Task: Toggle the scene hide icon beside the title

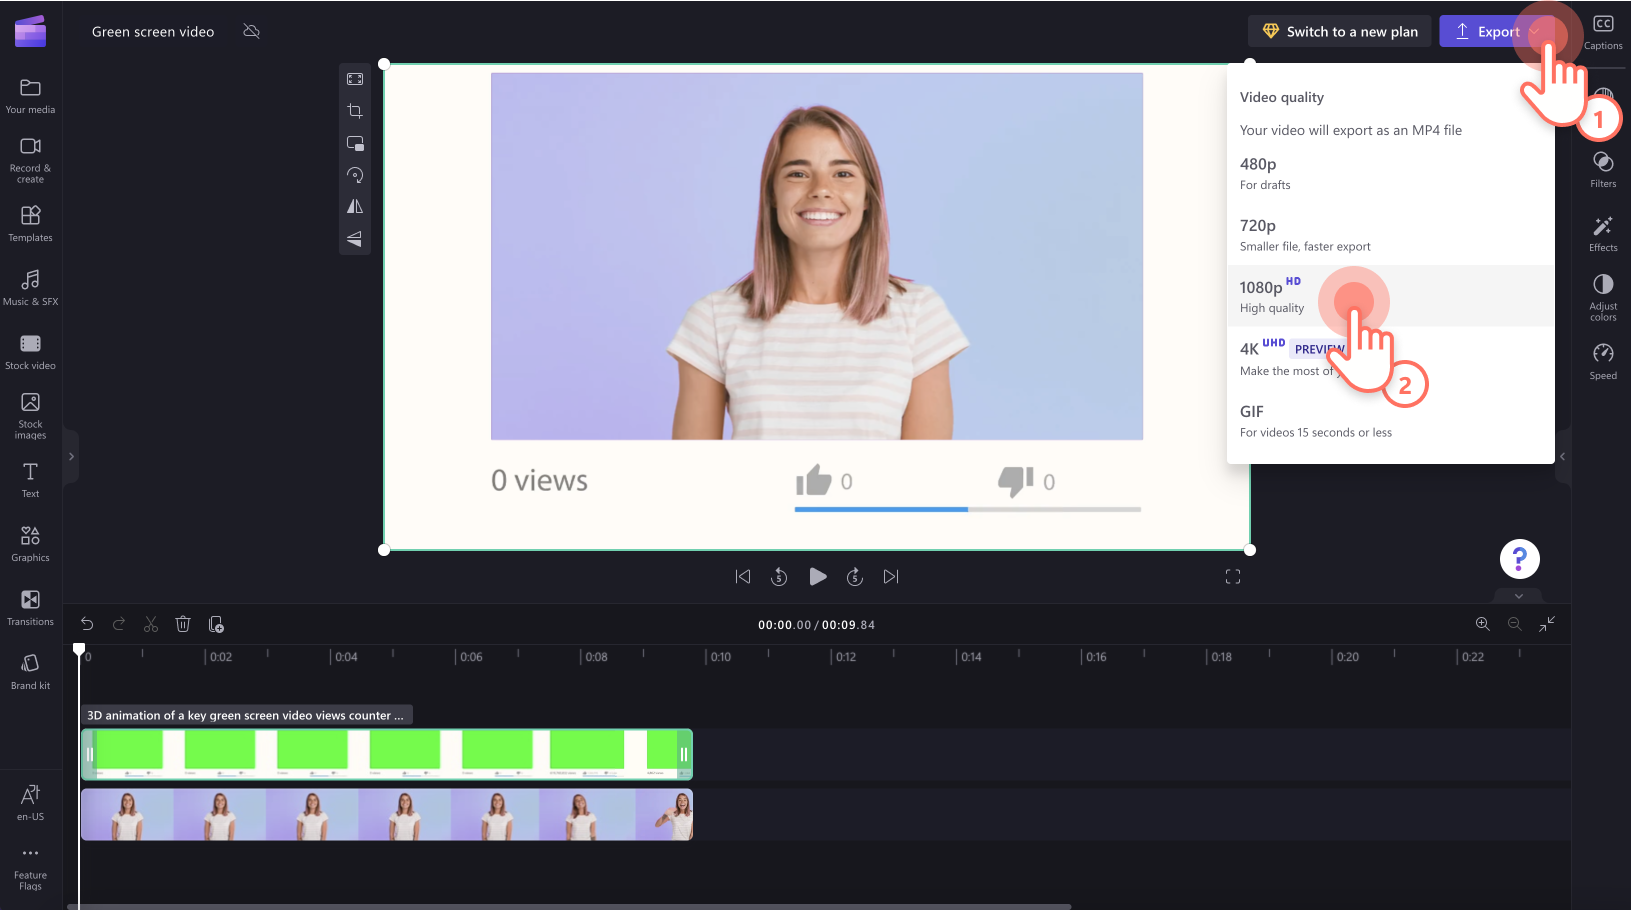Action: [x=251, y=31]
